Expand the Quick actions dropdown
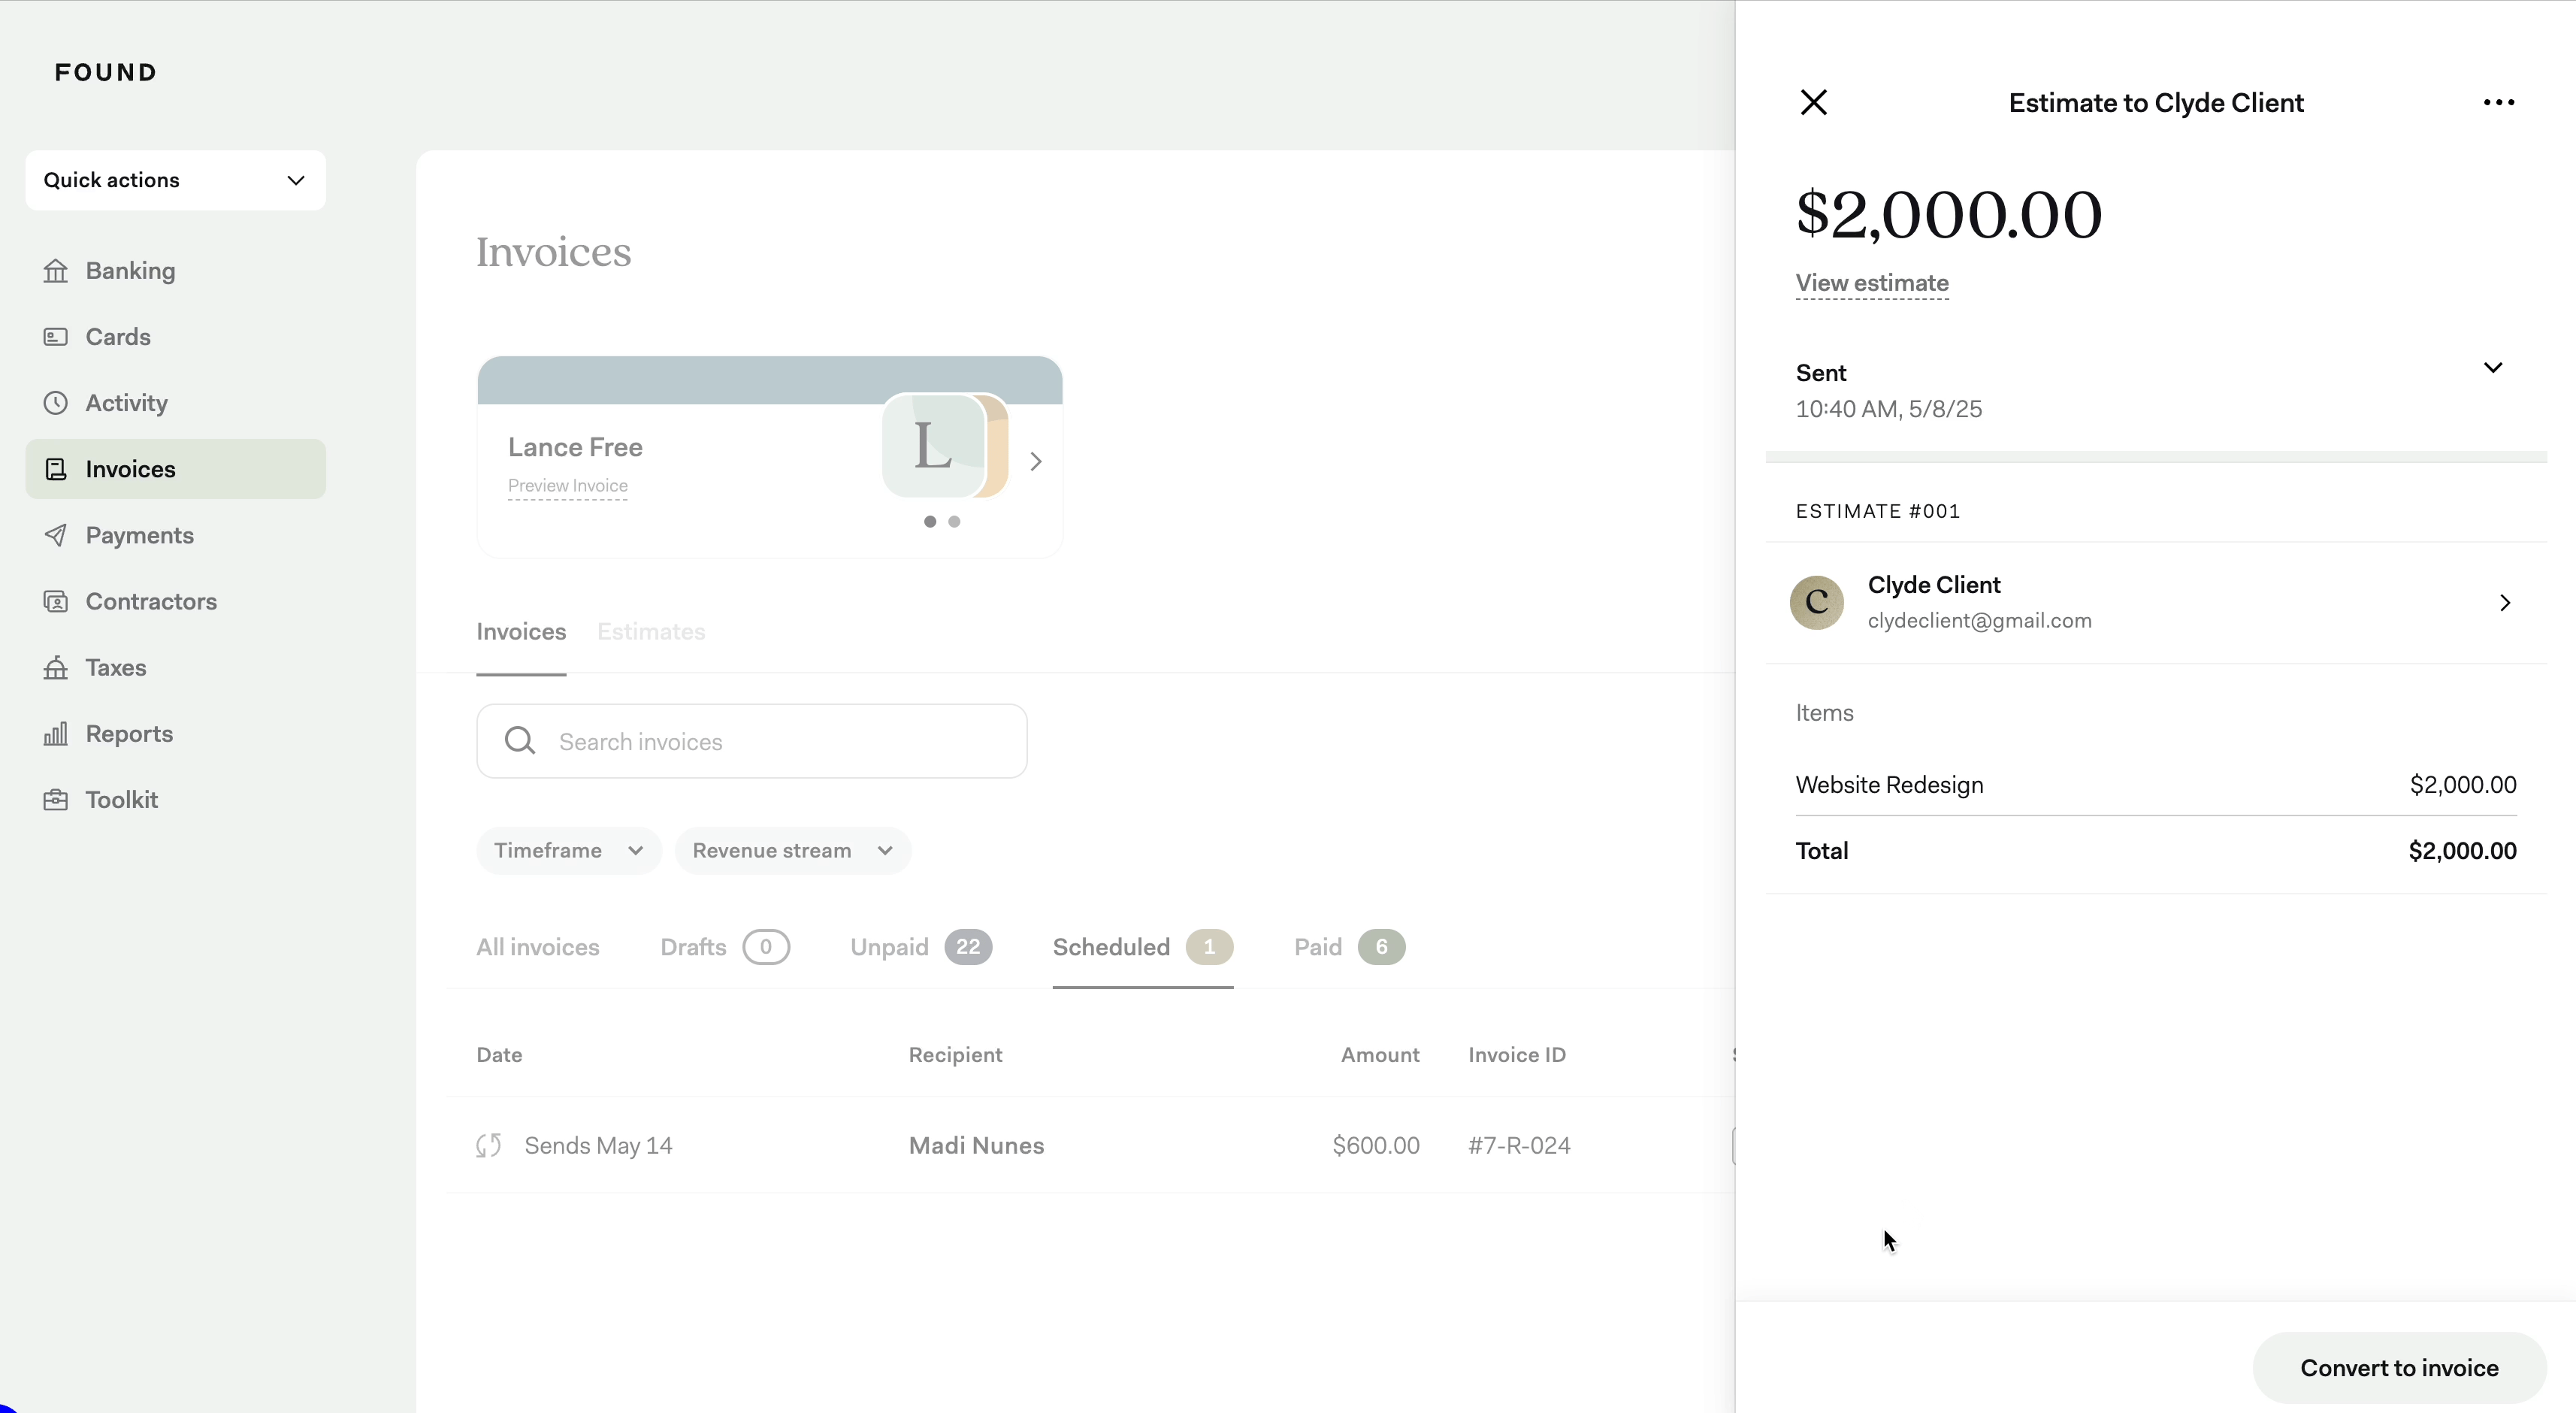Screen dimensions: 2576x1413 175,180
